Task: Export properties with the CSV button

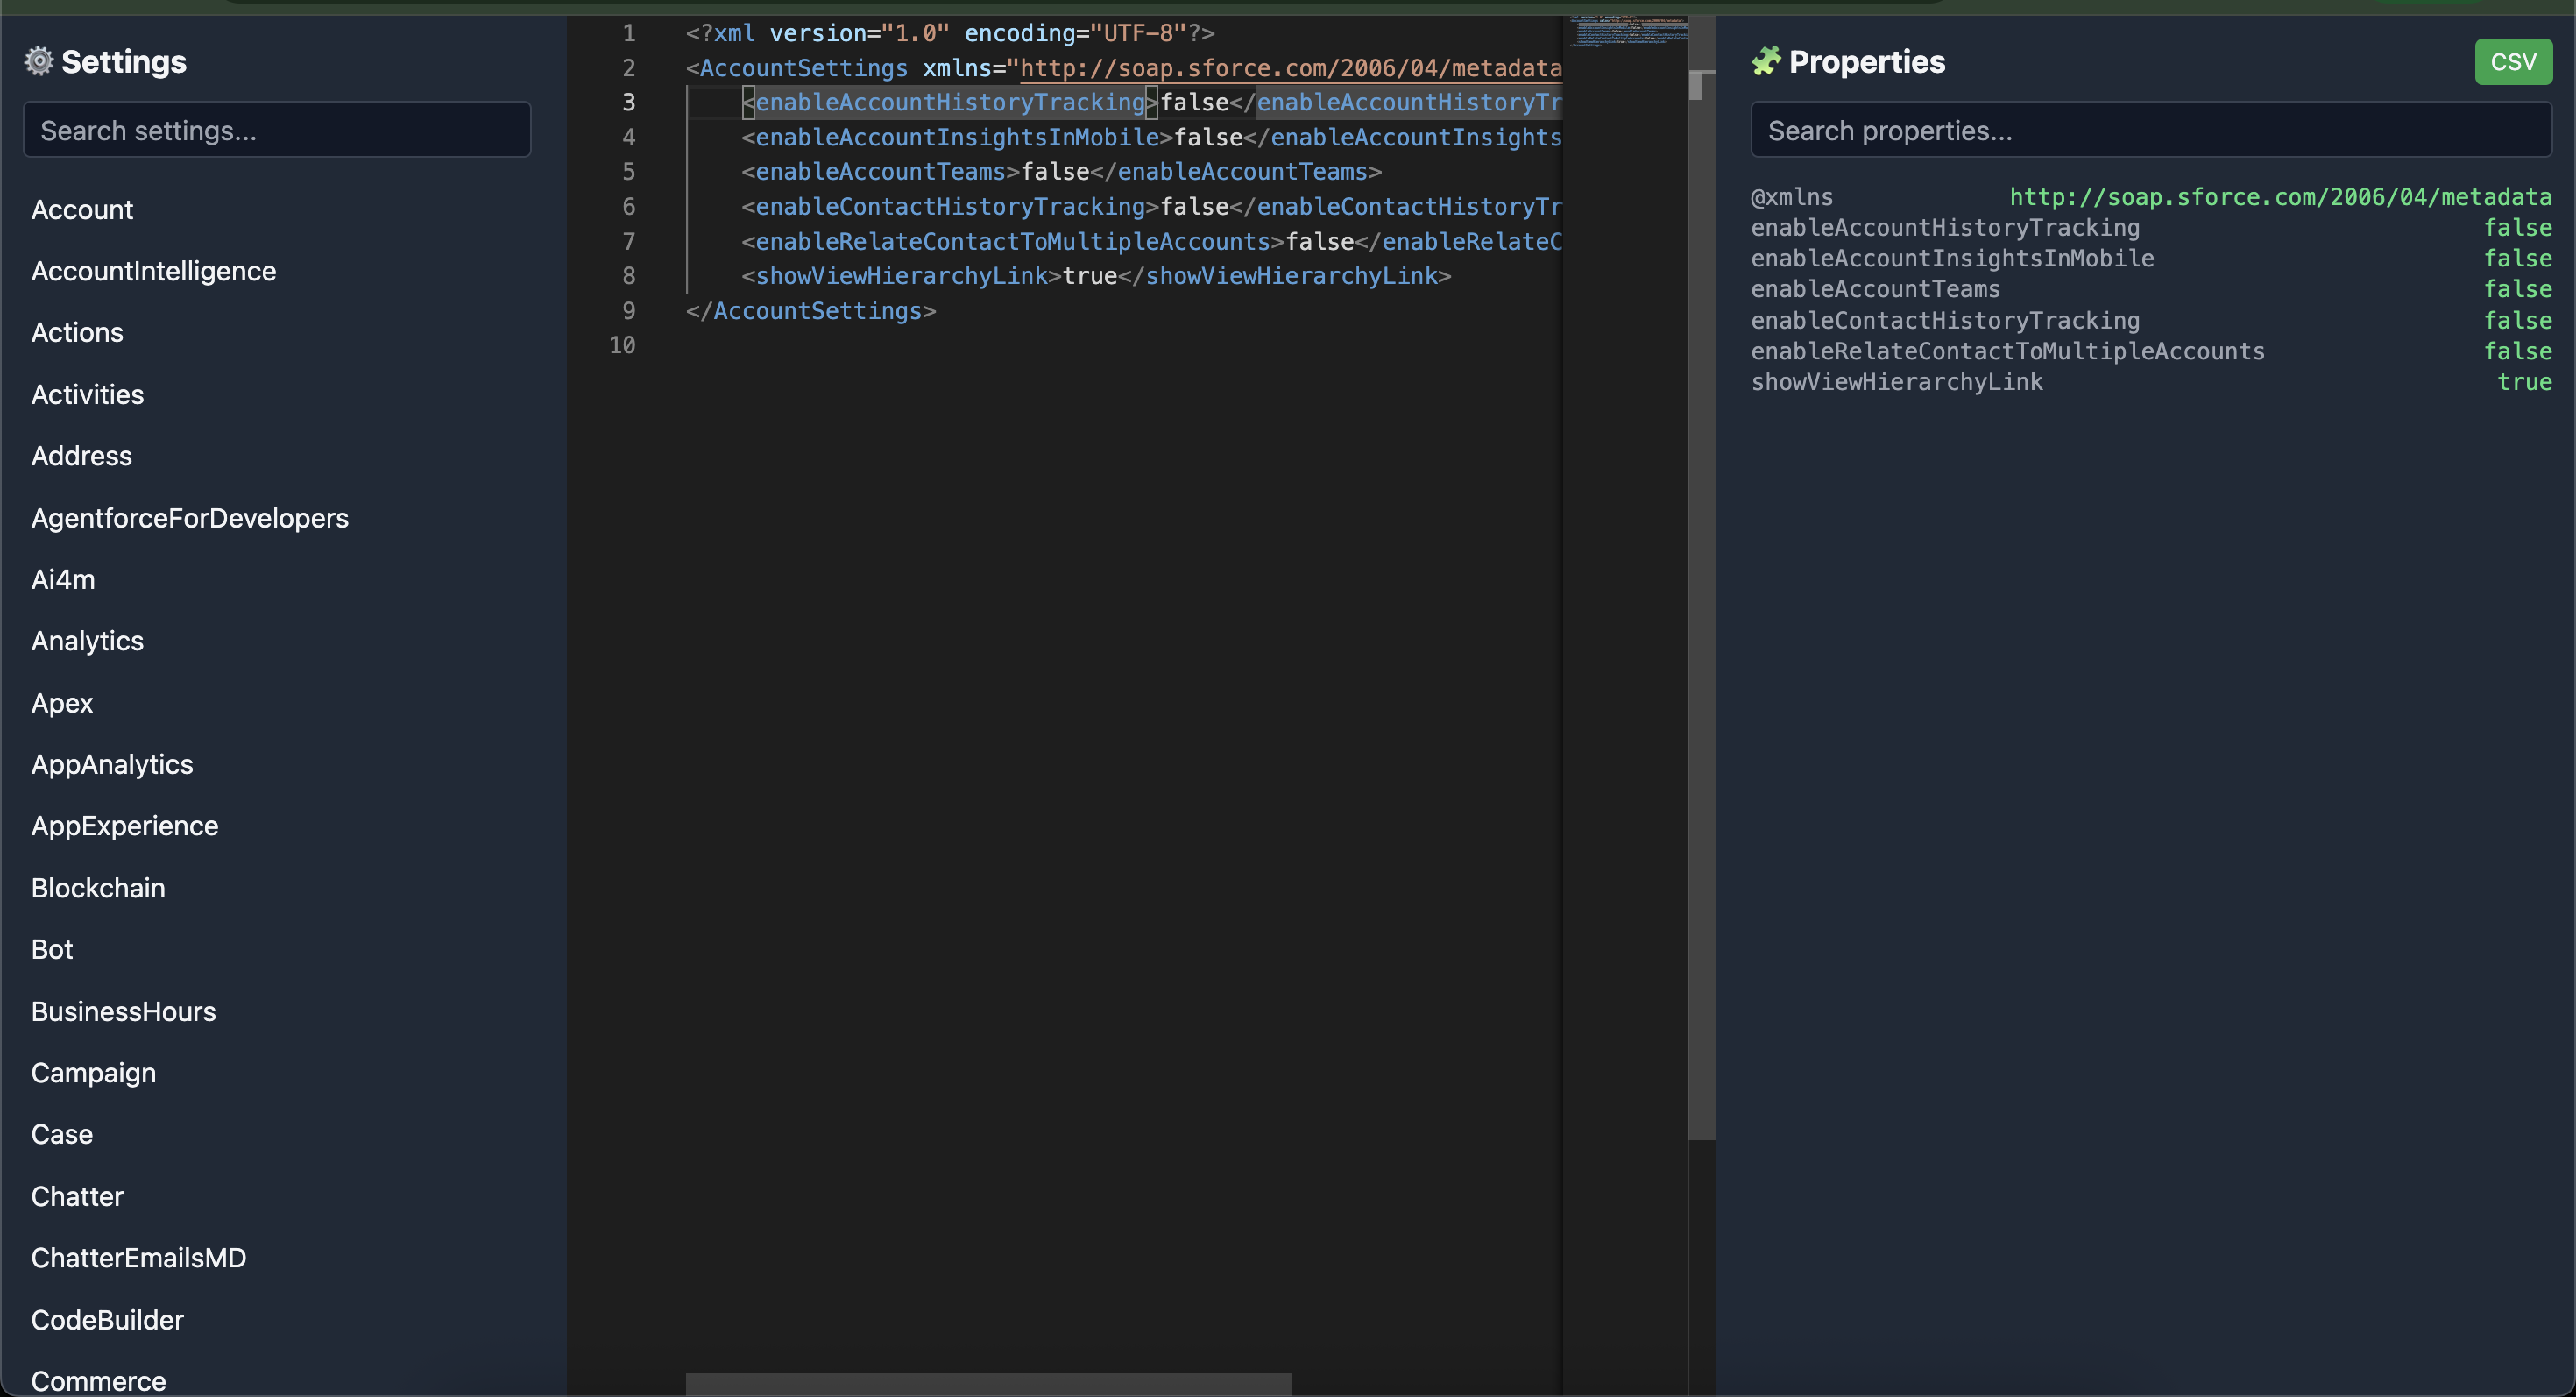Action: point(2512,62)
